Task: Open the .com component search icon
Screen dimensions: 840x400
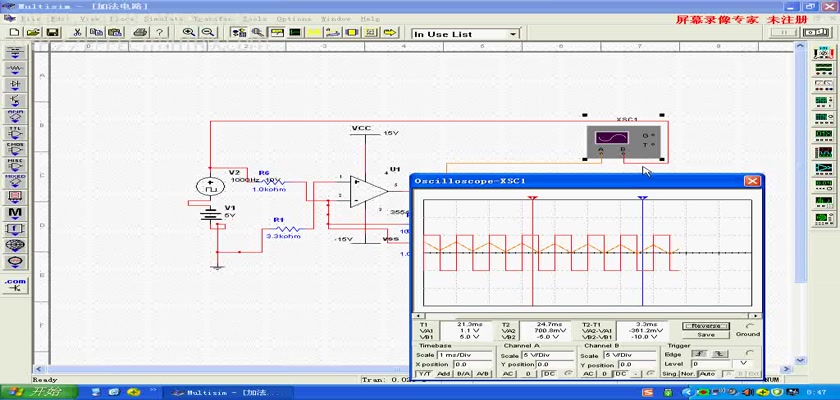Action: (15, 285)
